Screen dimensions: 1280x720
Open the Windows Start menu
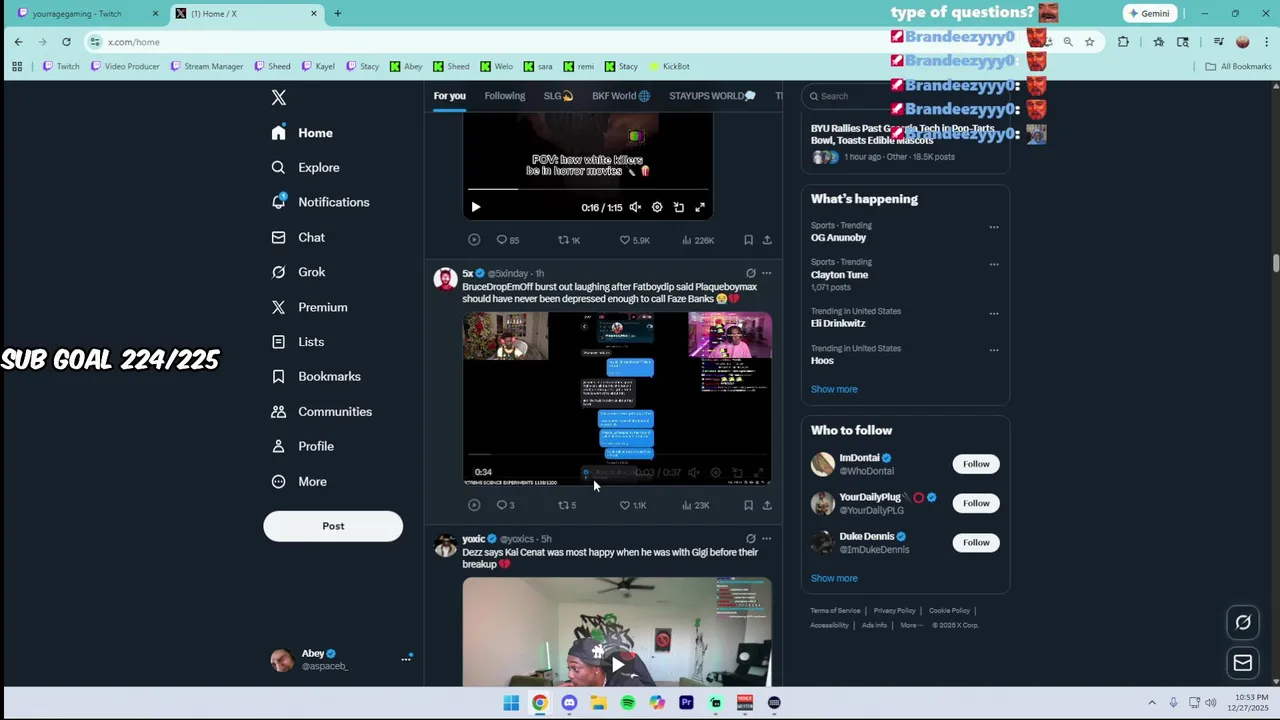pos(511,703)
